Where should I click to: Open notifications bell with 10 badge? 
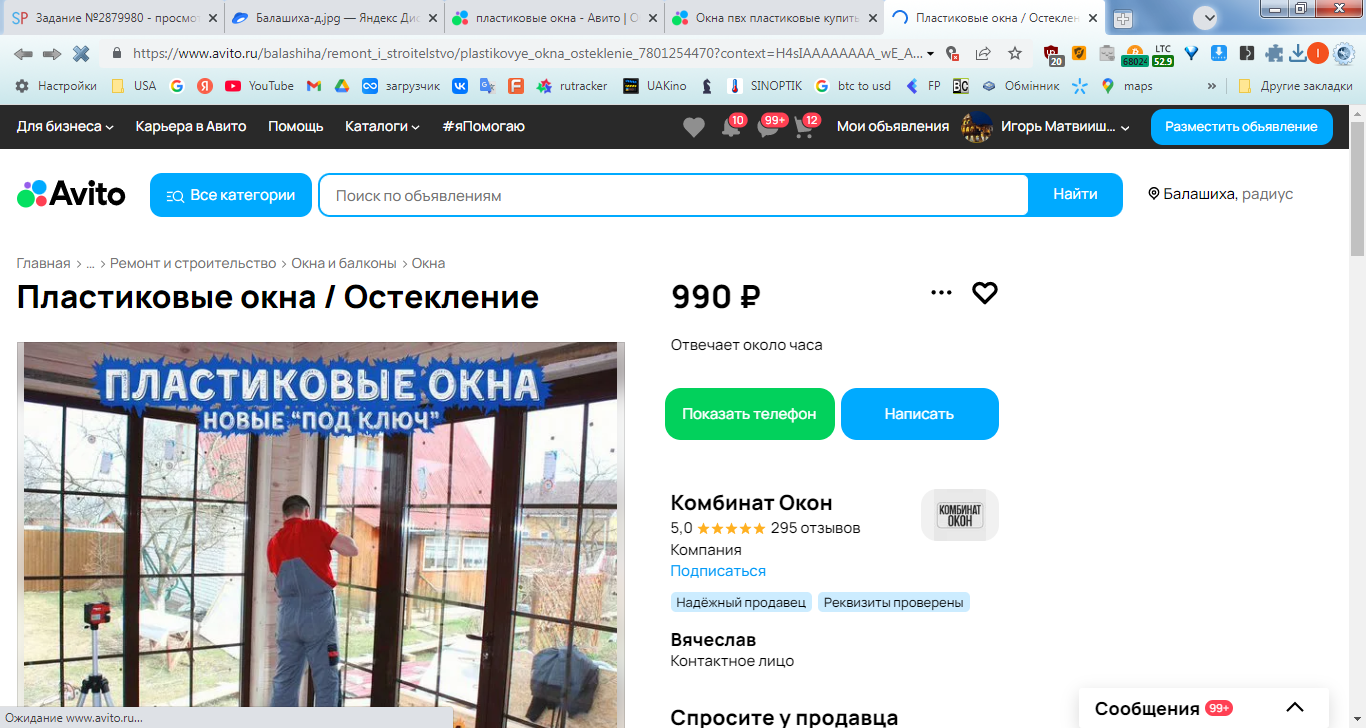731,128
